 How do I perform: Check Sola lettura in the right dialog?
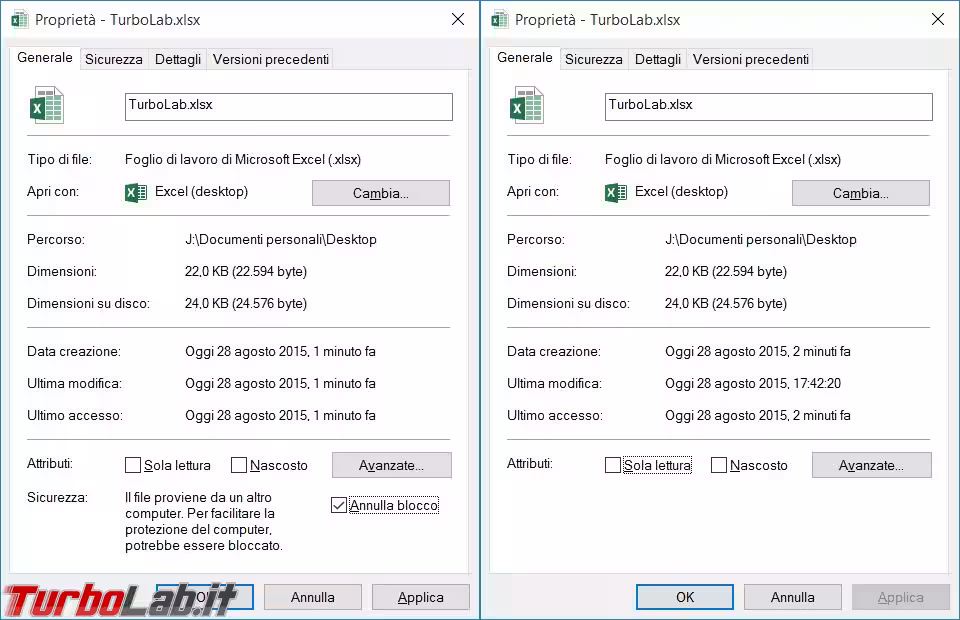pyautogui.click(x=613, y=465)
